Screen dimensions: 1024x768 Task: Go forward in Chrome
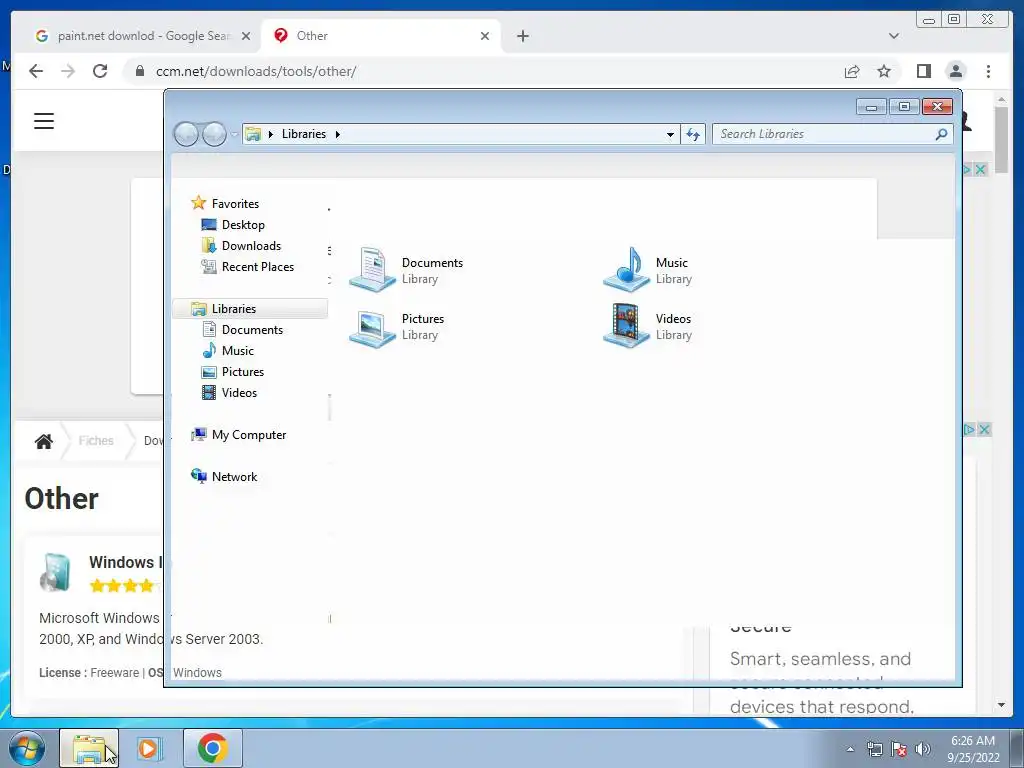click(68, 71)
